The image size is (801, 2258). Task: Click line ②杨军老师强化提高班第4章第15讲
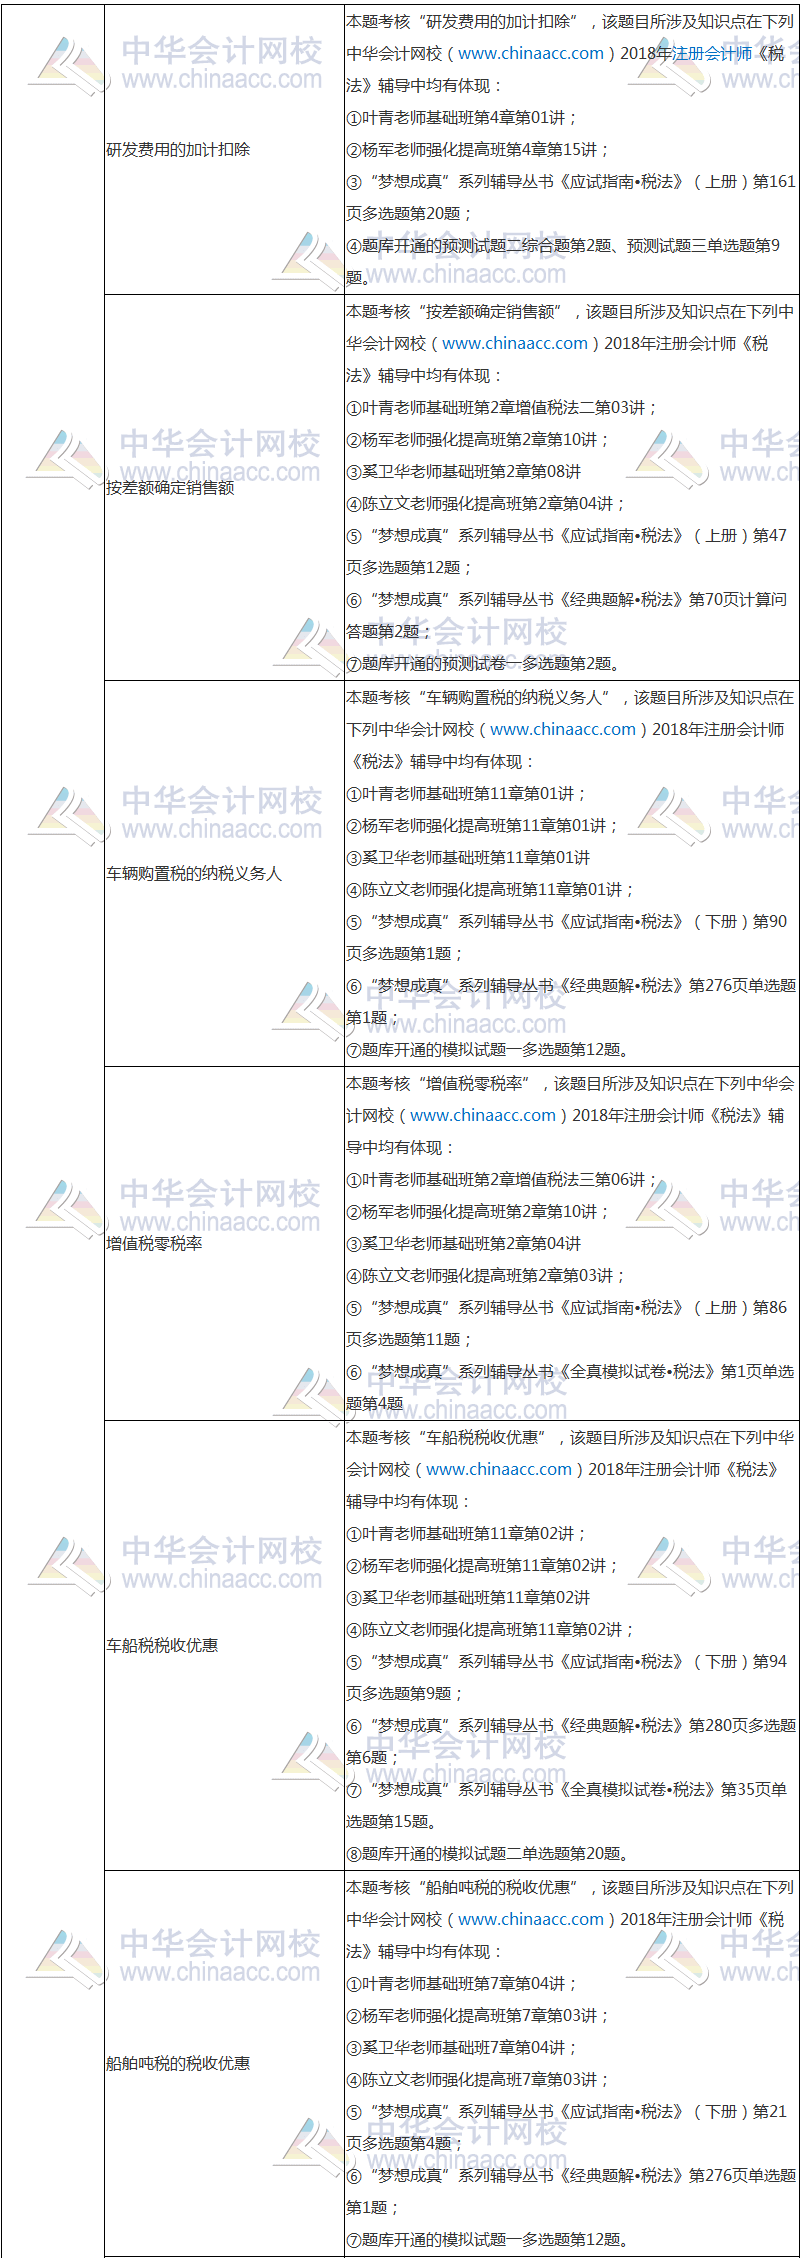(x=478, y=150)
